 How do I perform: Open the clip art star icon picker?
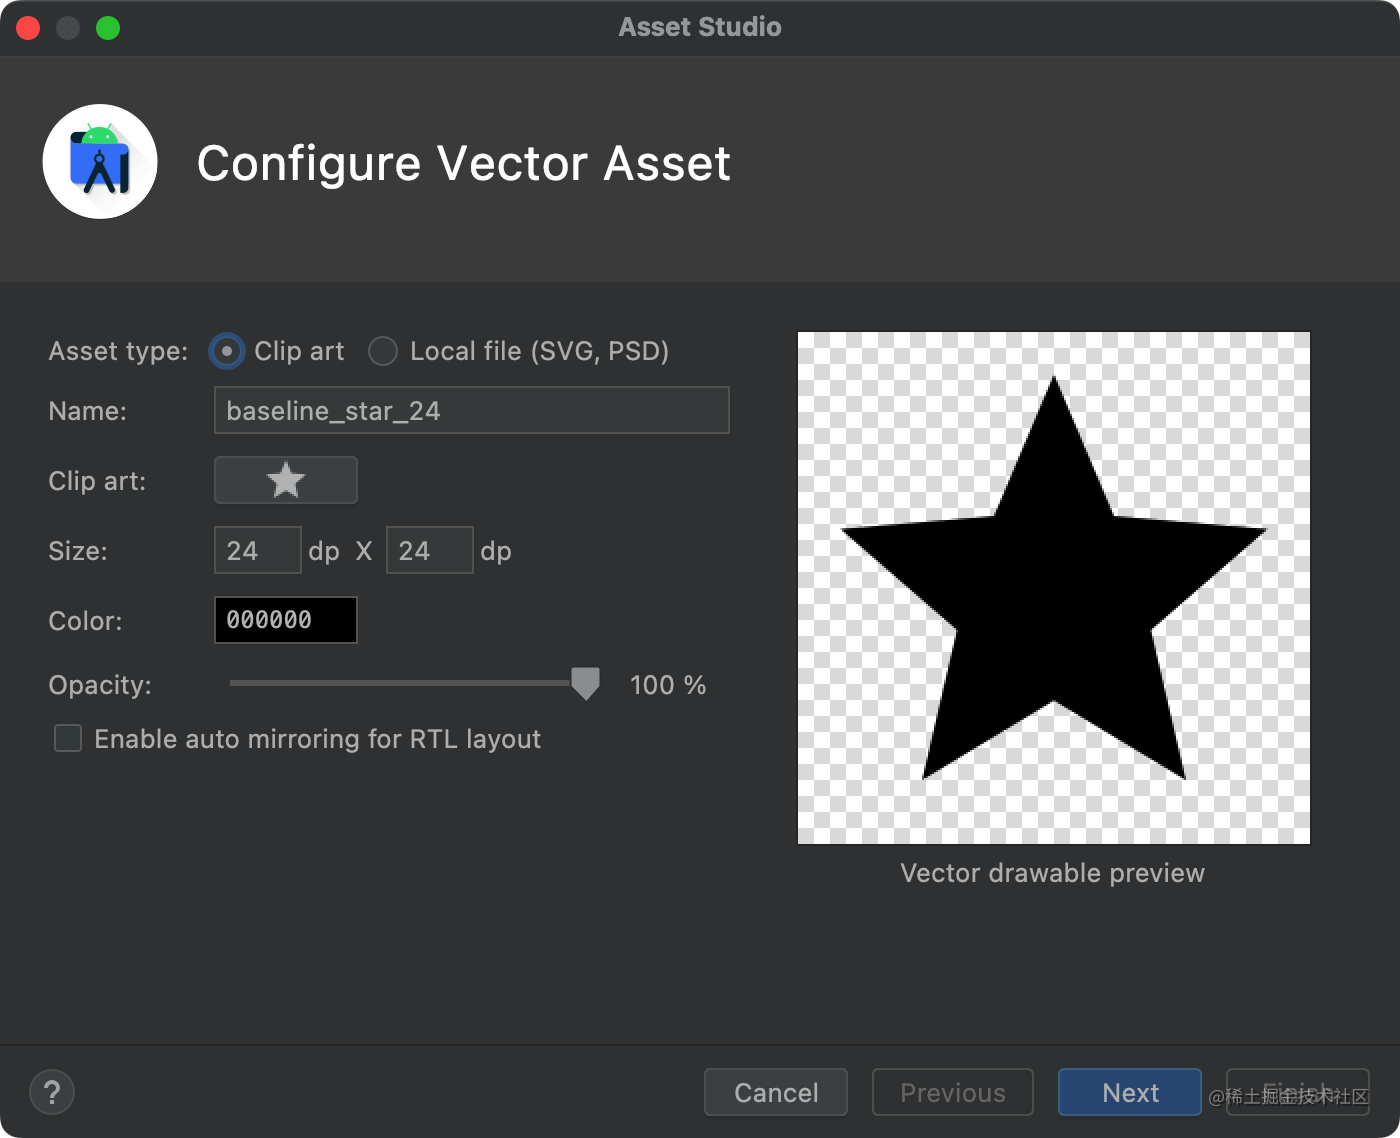pyautogui.click(x=286, y=480)
